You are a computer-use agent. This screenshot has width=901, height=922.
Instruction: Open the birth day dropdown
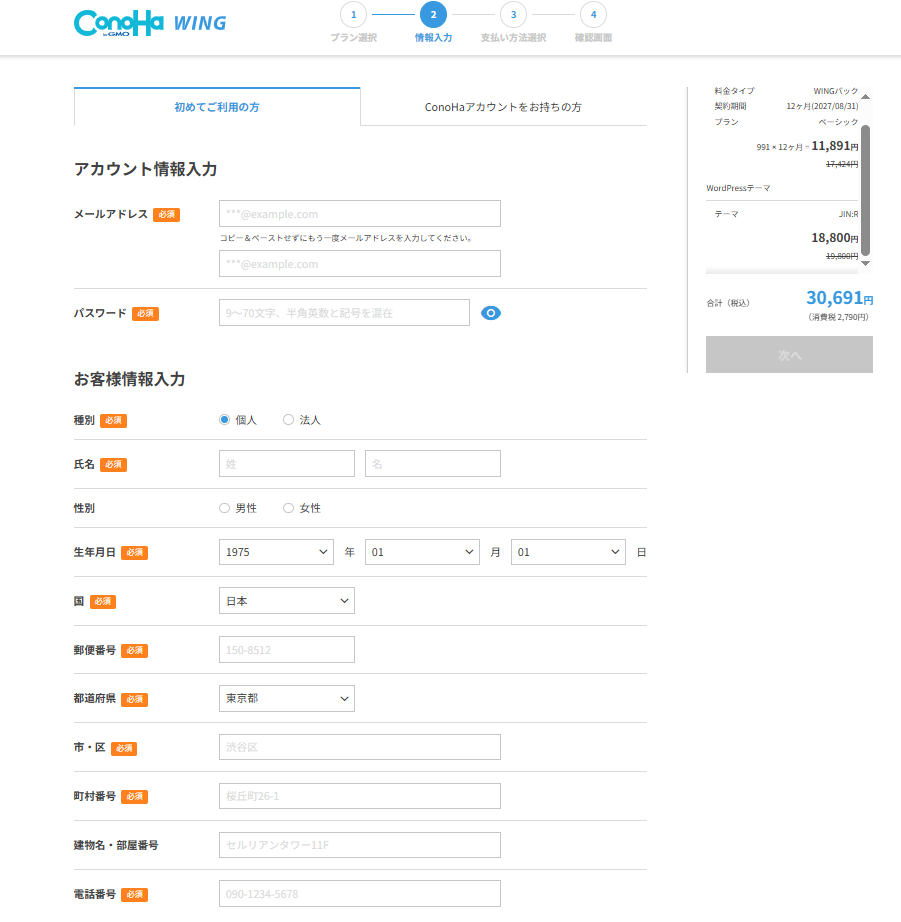pos(568,552)
